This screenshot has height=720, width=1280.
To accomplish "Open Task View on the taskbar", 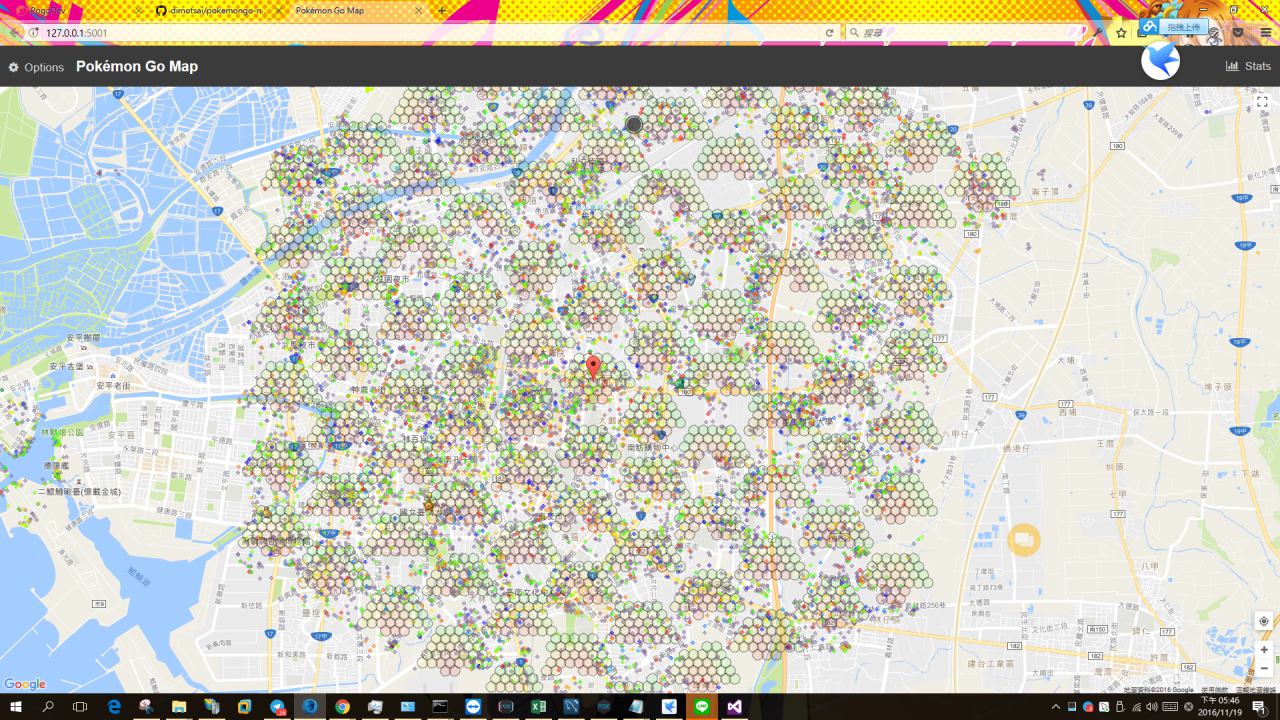I will pos(81,706).
